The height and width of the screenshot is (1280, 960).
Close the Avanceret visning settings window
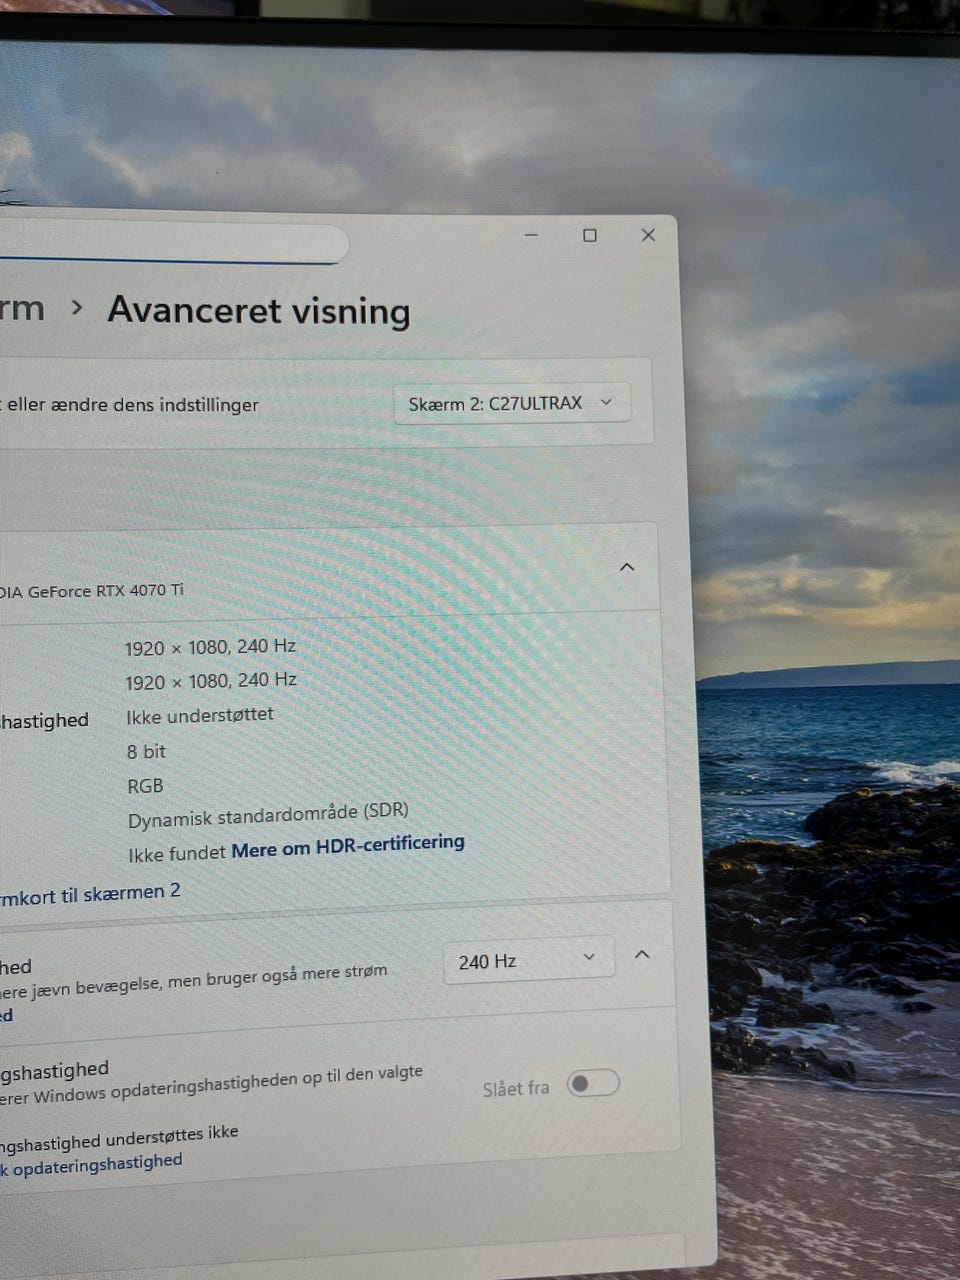648,235
